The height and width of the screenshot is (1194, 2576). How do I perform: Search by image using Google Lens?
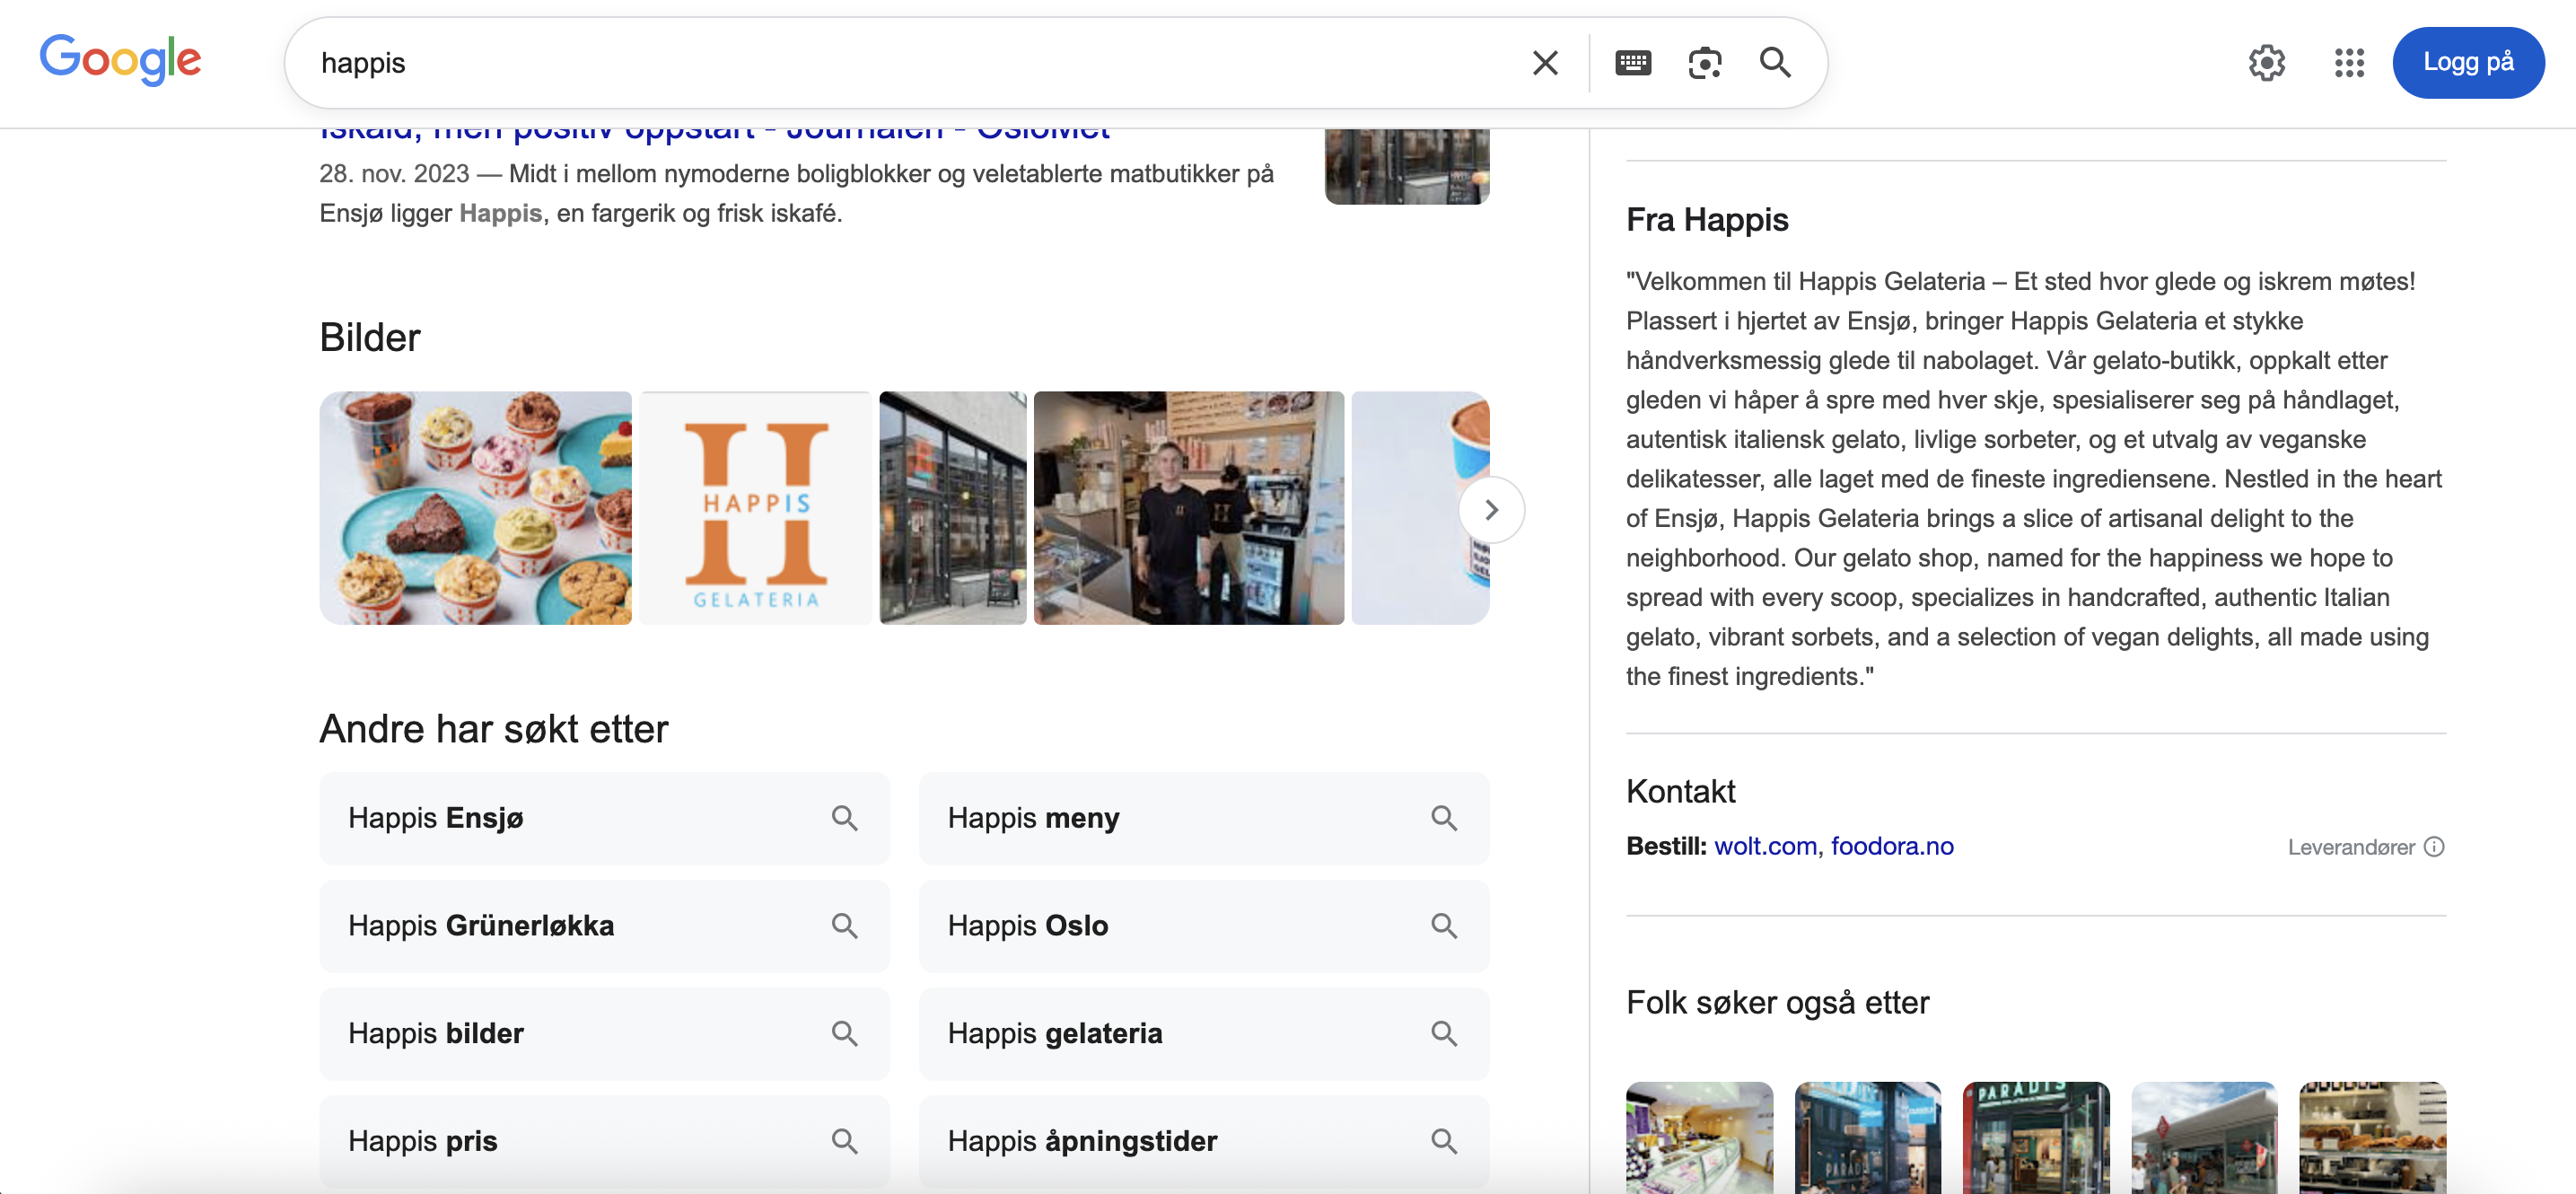click(x=1705, y=62)
